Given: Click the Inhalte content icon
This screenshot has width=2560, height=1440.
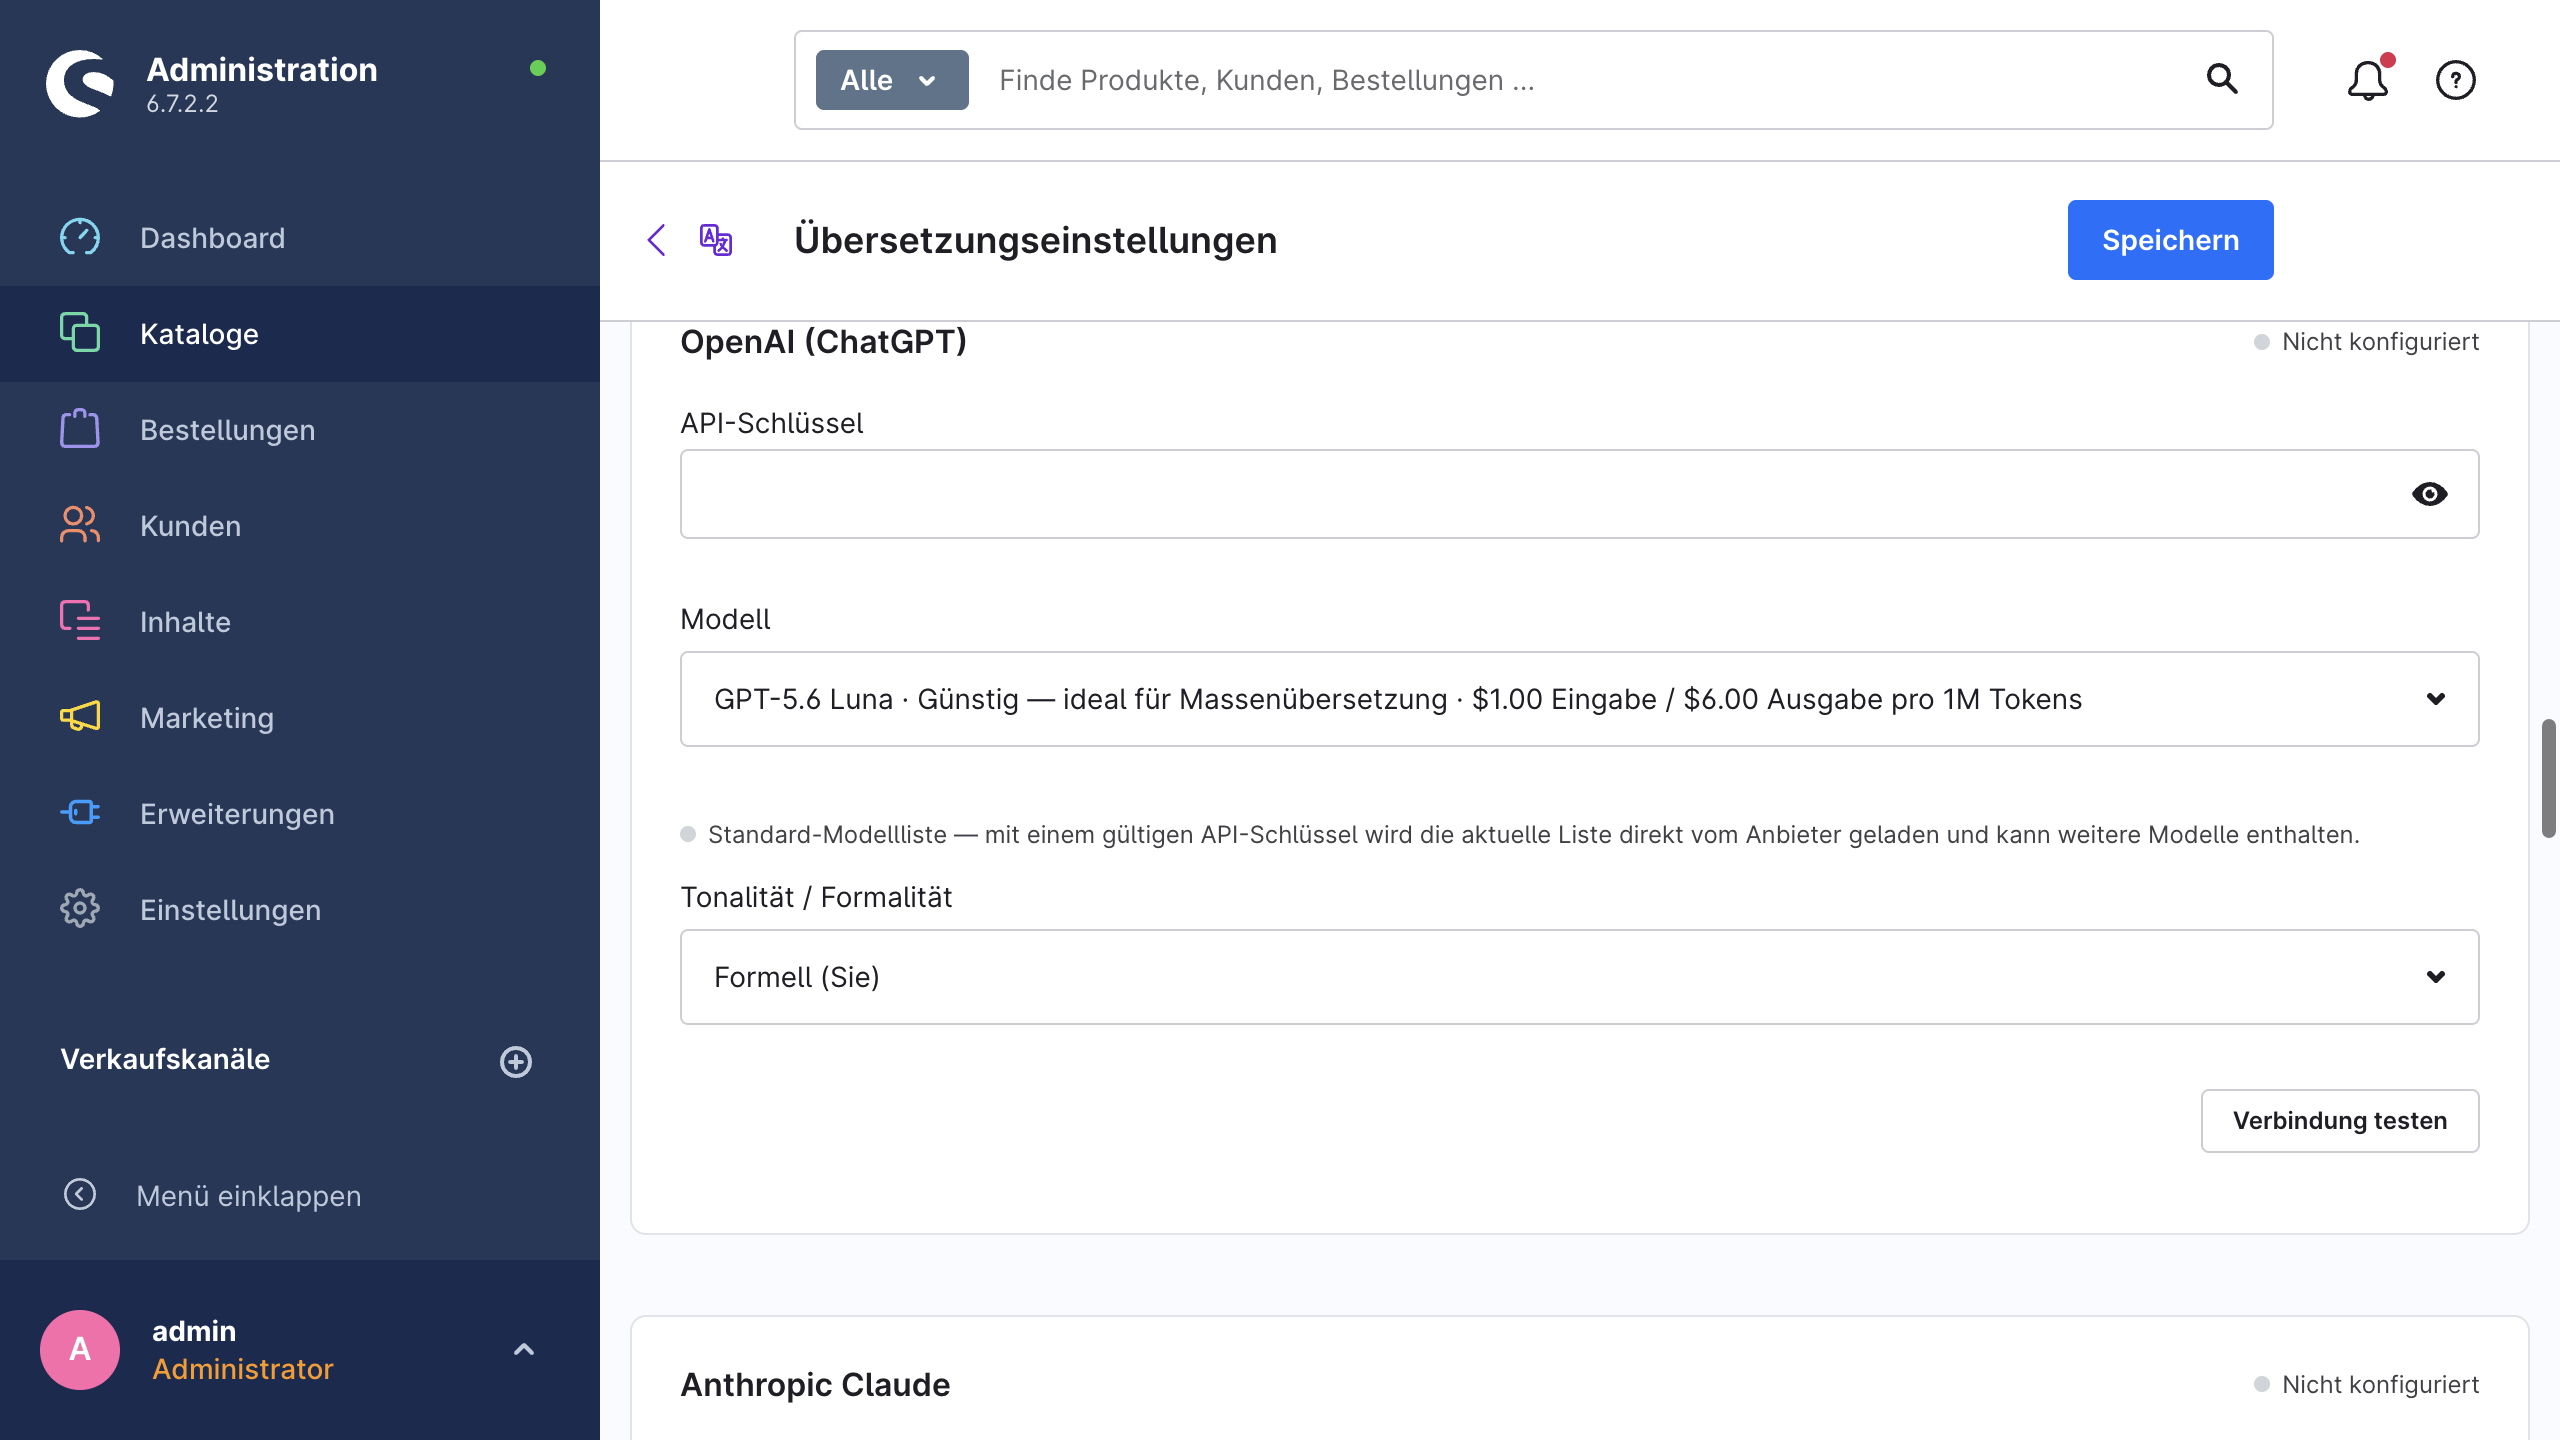Looking at the screenshot, I should point(80,621).
